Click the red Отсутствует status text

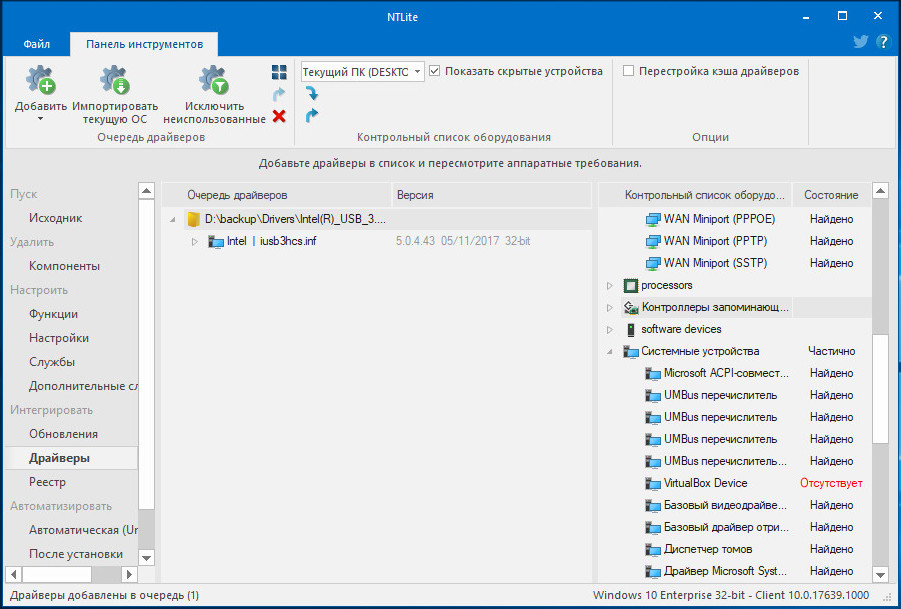point(831,483)
